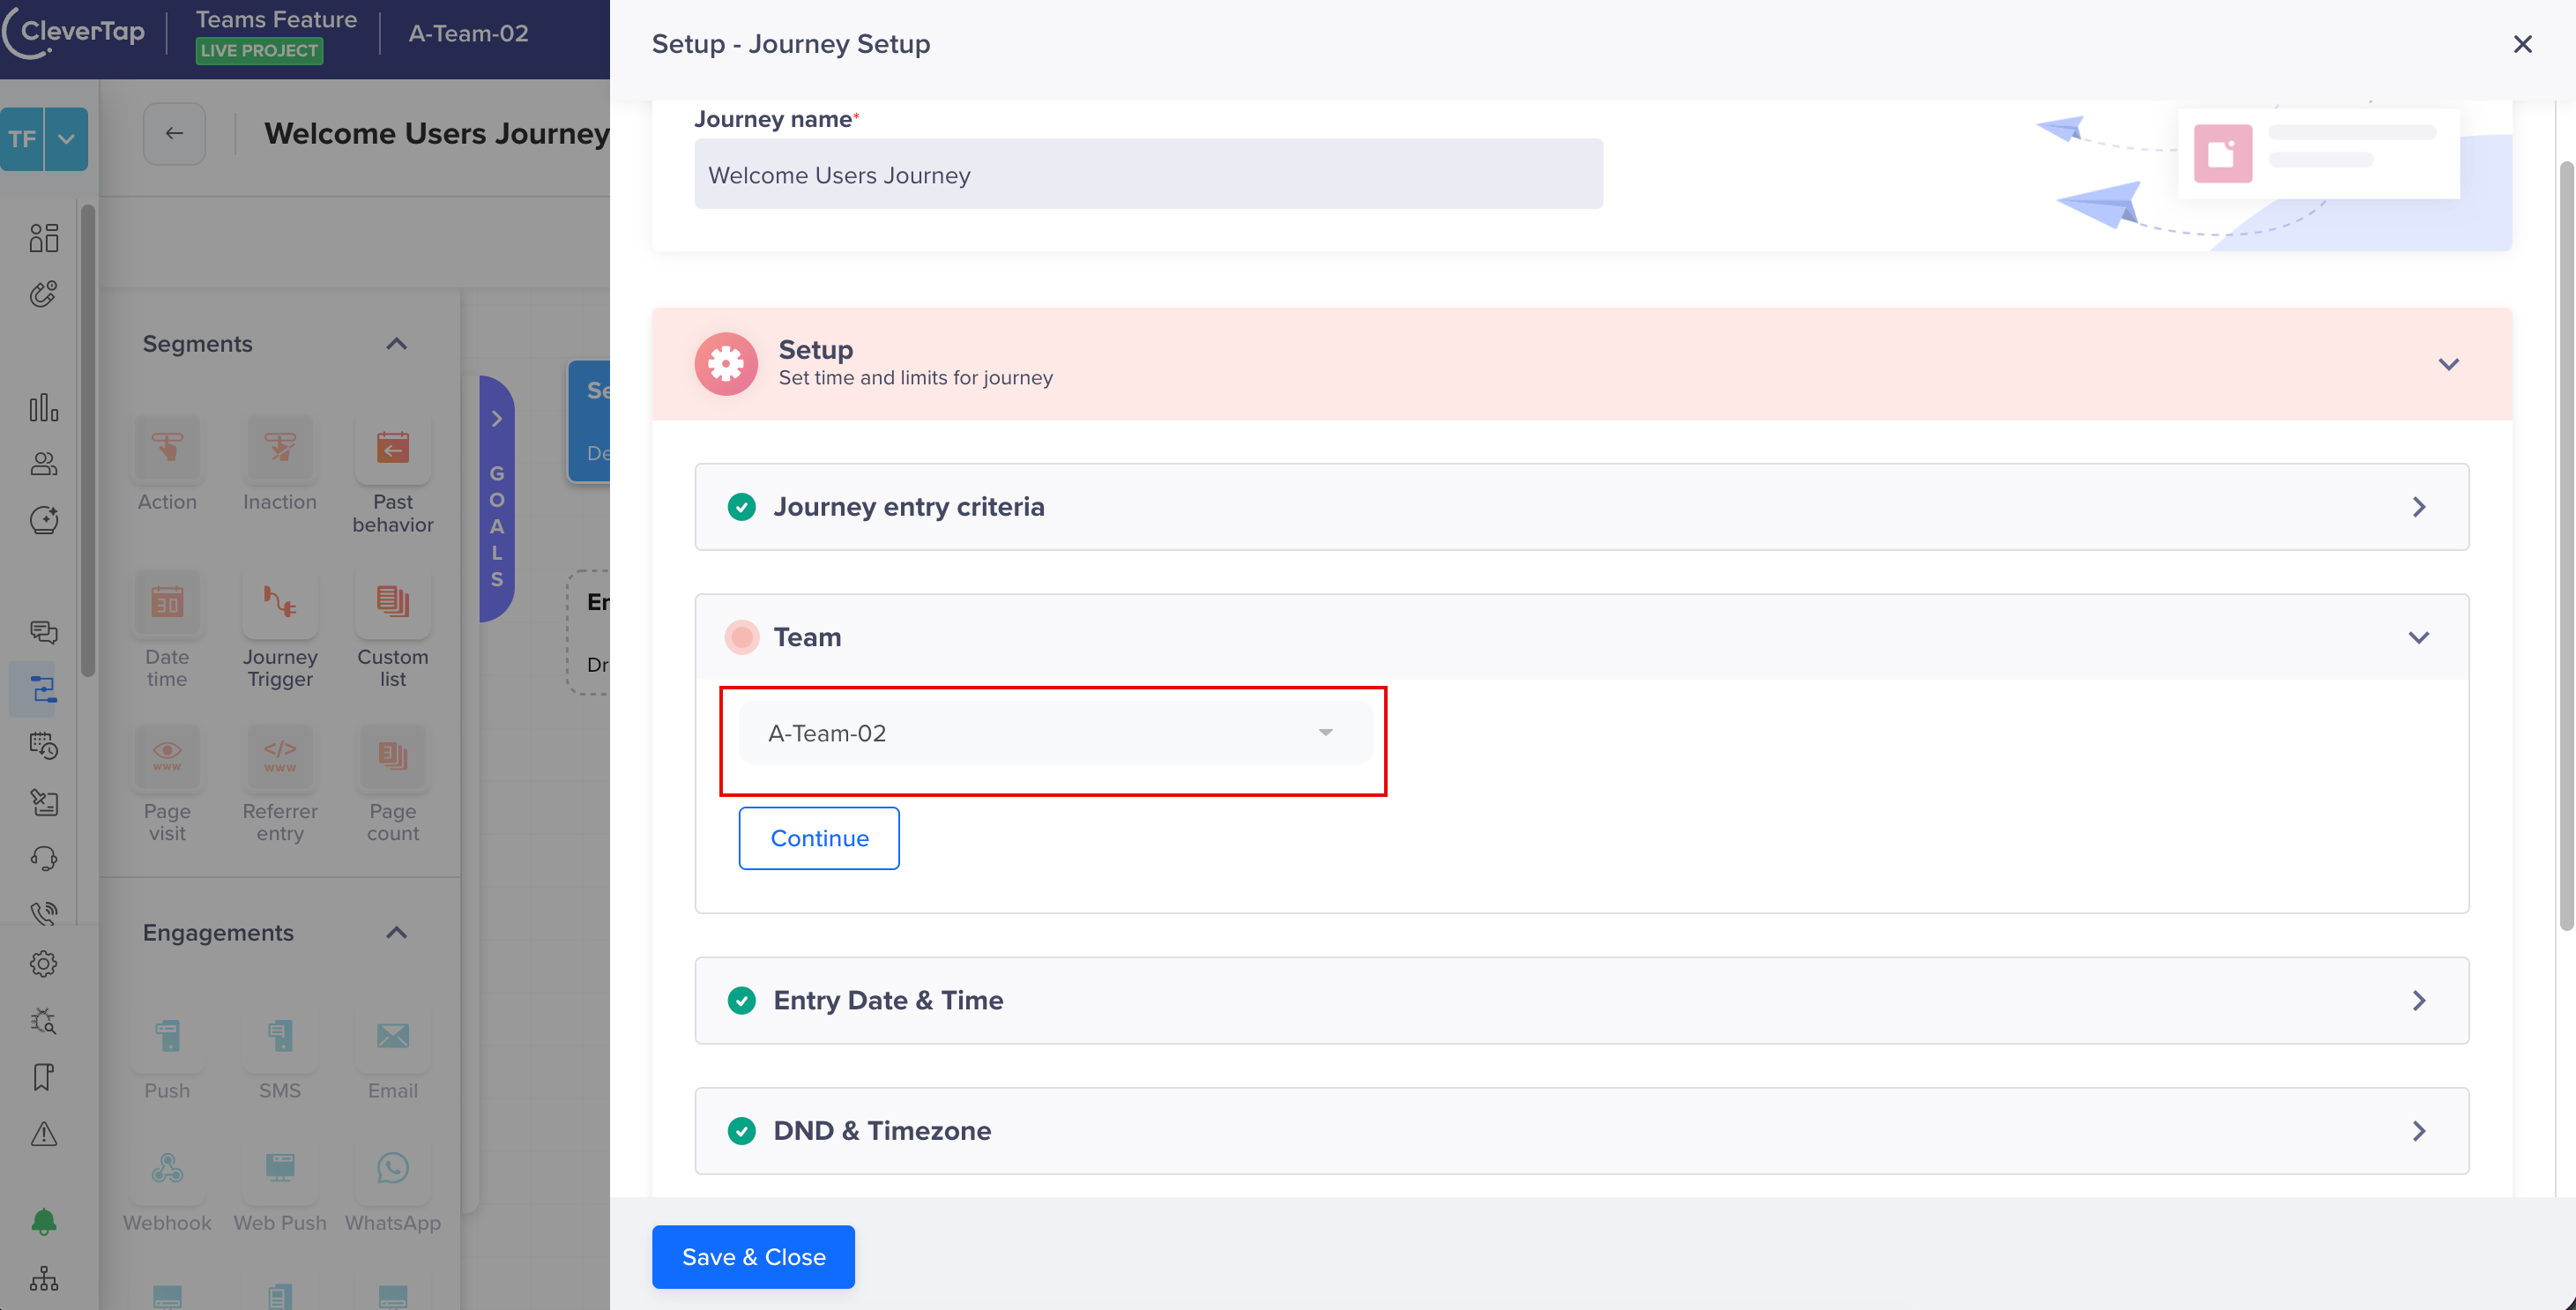Image resolution: width=2576 pixels, height=1310 pixels.
Task: Select the Action segment block
Action: (167, 449)
